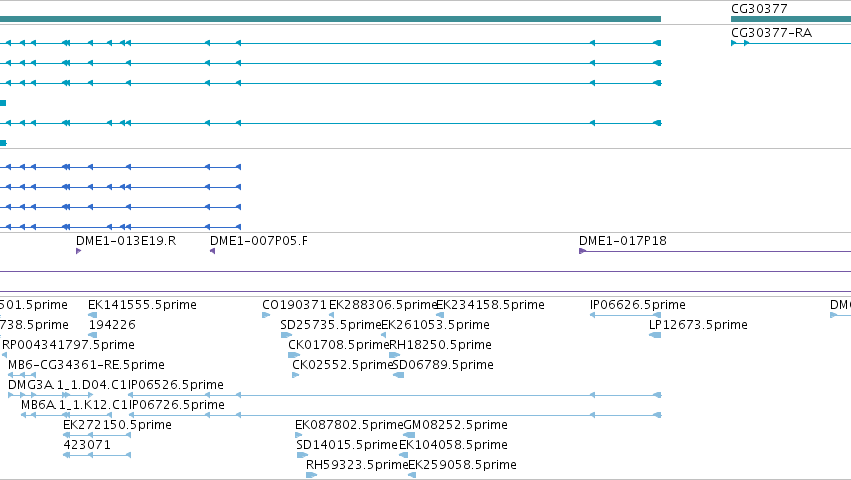Click the DMG3A.1_1.D04.C1 label
Screen dimensions: 851x480
pyautogui.click(x=67, y=385)
